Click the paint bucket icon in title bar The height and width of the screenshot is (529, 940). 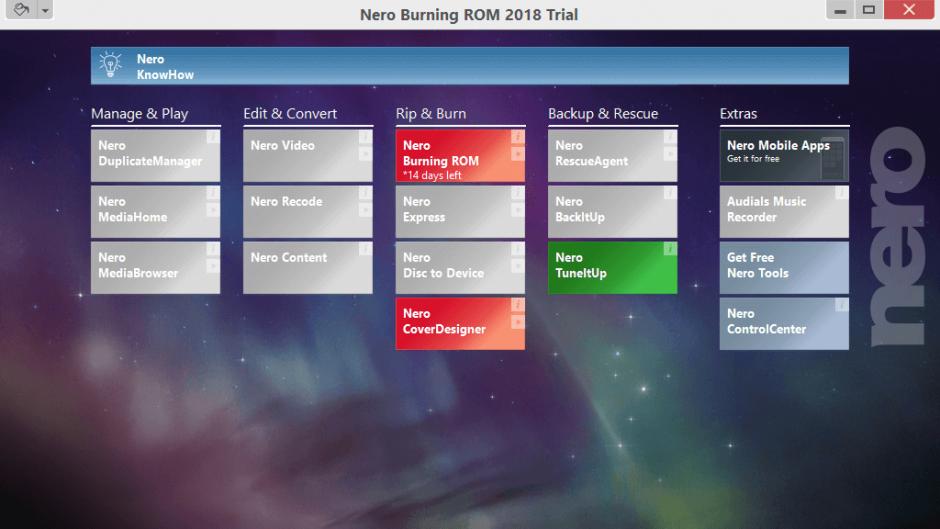point(20,10)
